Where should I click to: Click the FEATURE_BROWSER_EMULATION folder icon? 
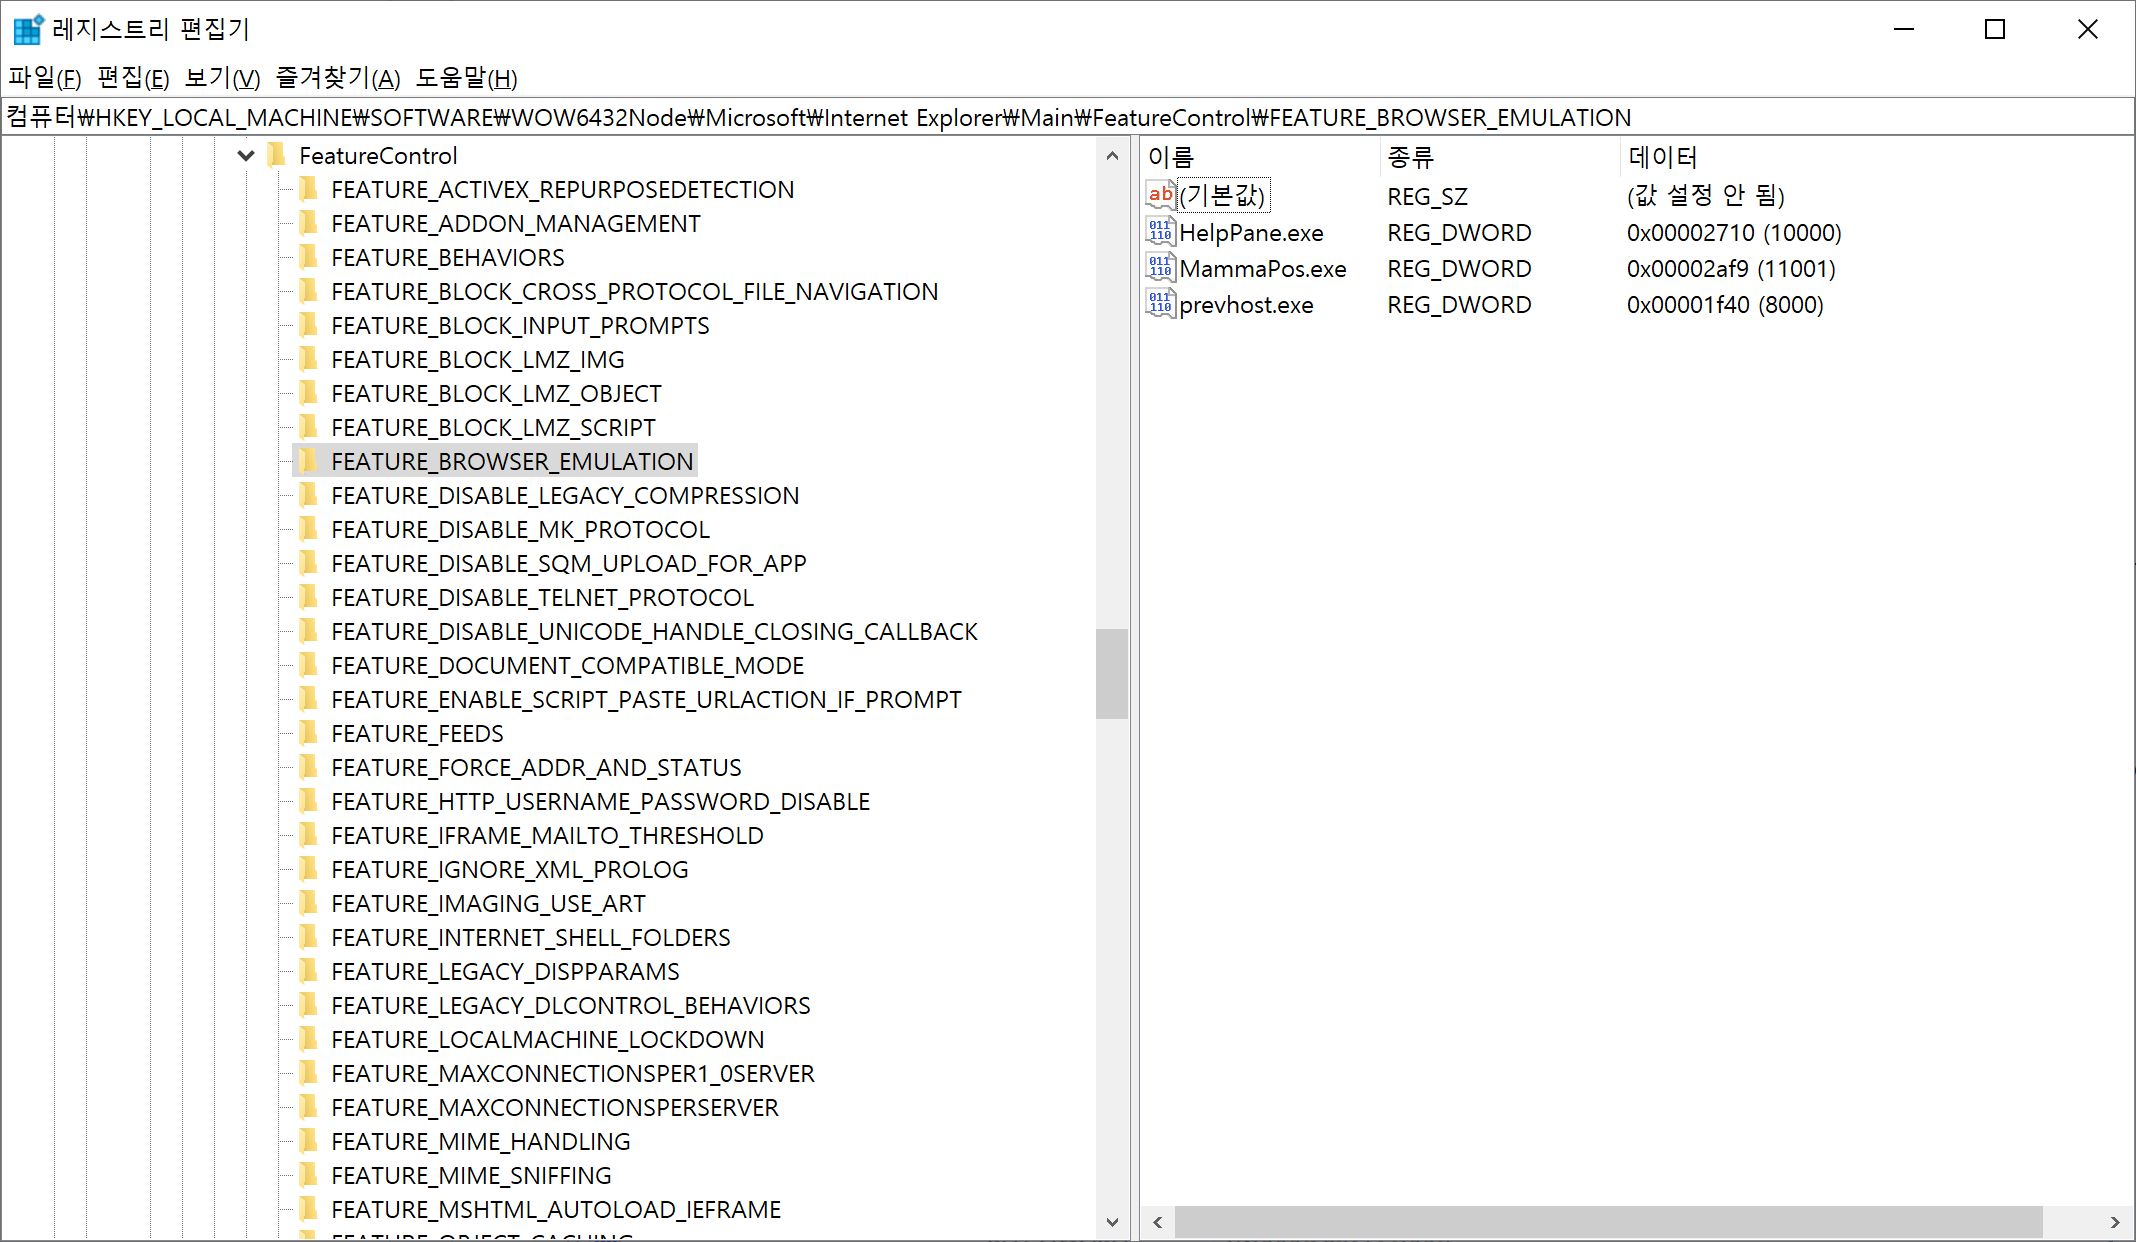click(309, 461)
